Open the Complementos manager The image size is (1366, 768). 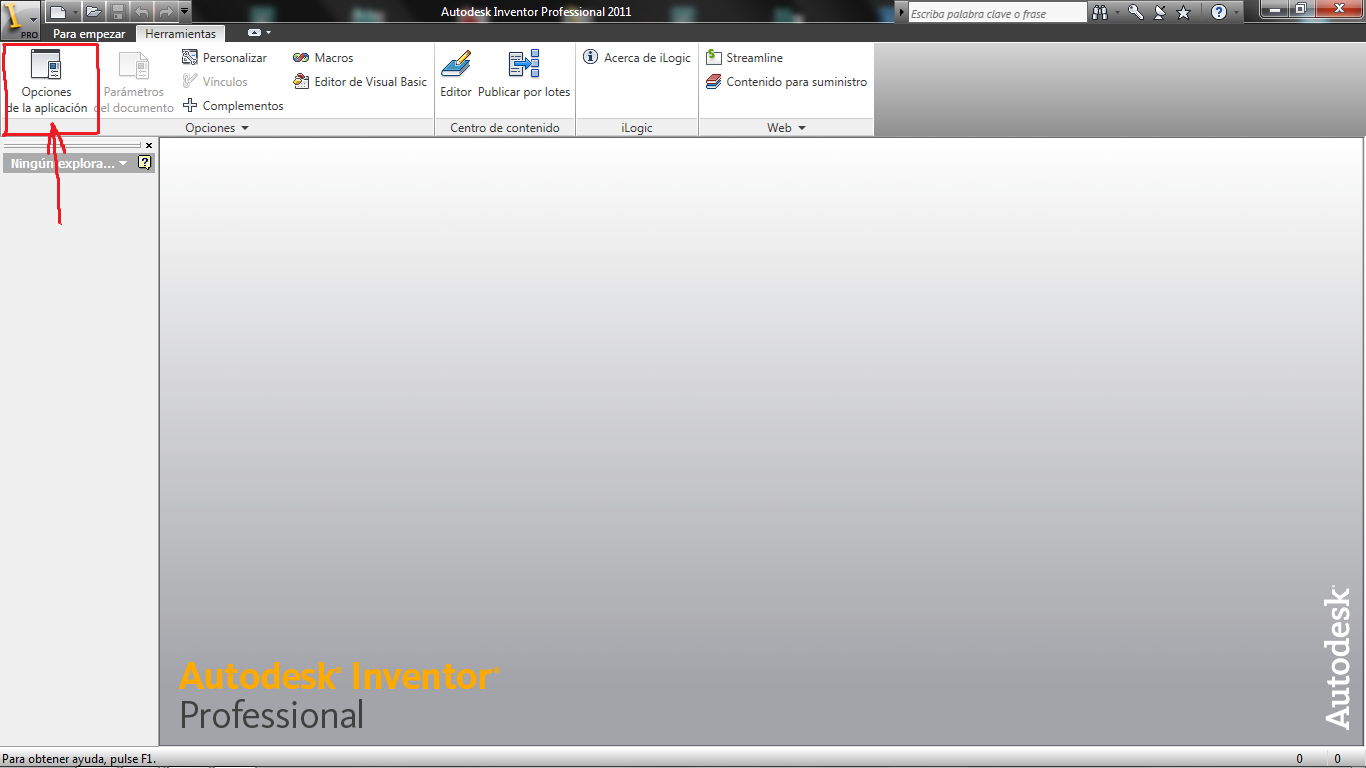pyautogui.click(x=233, y=106)
